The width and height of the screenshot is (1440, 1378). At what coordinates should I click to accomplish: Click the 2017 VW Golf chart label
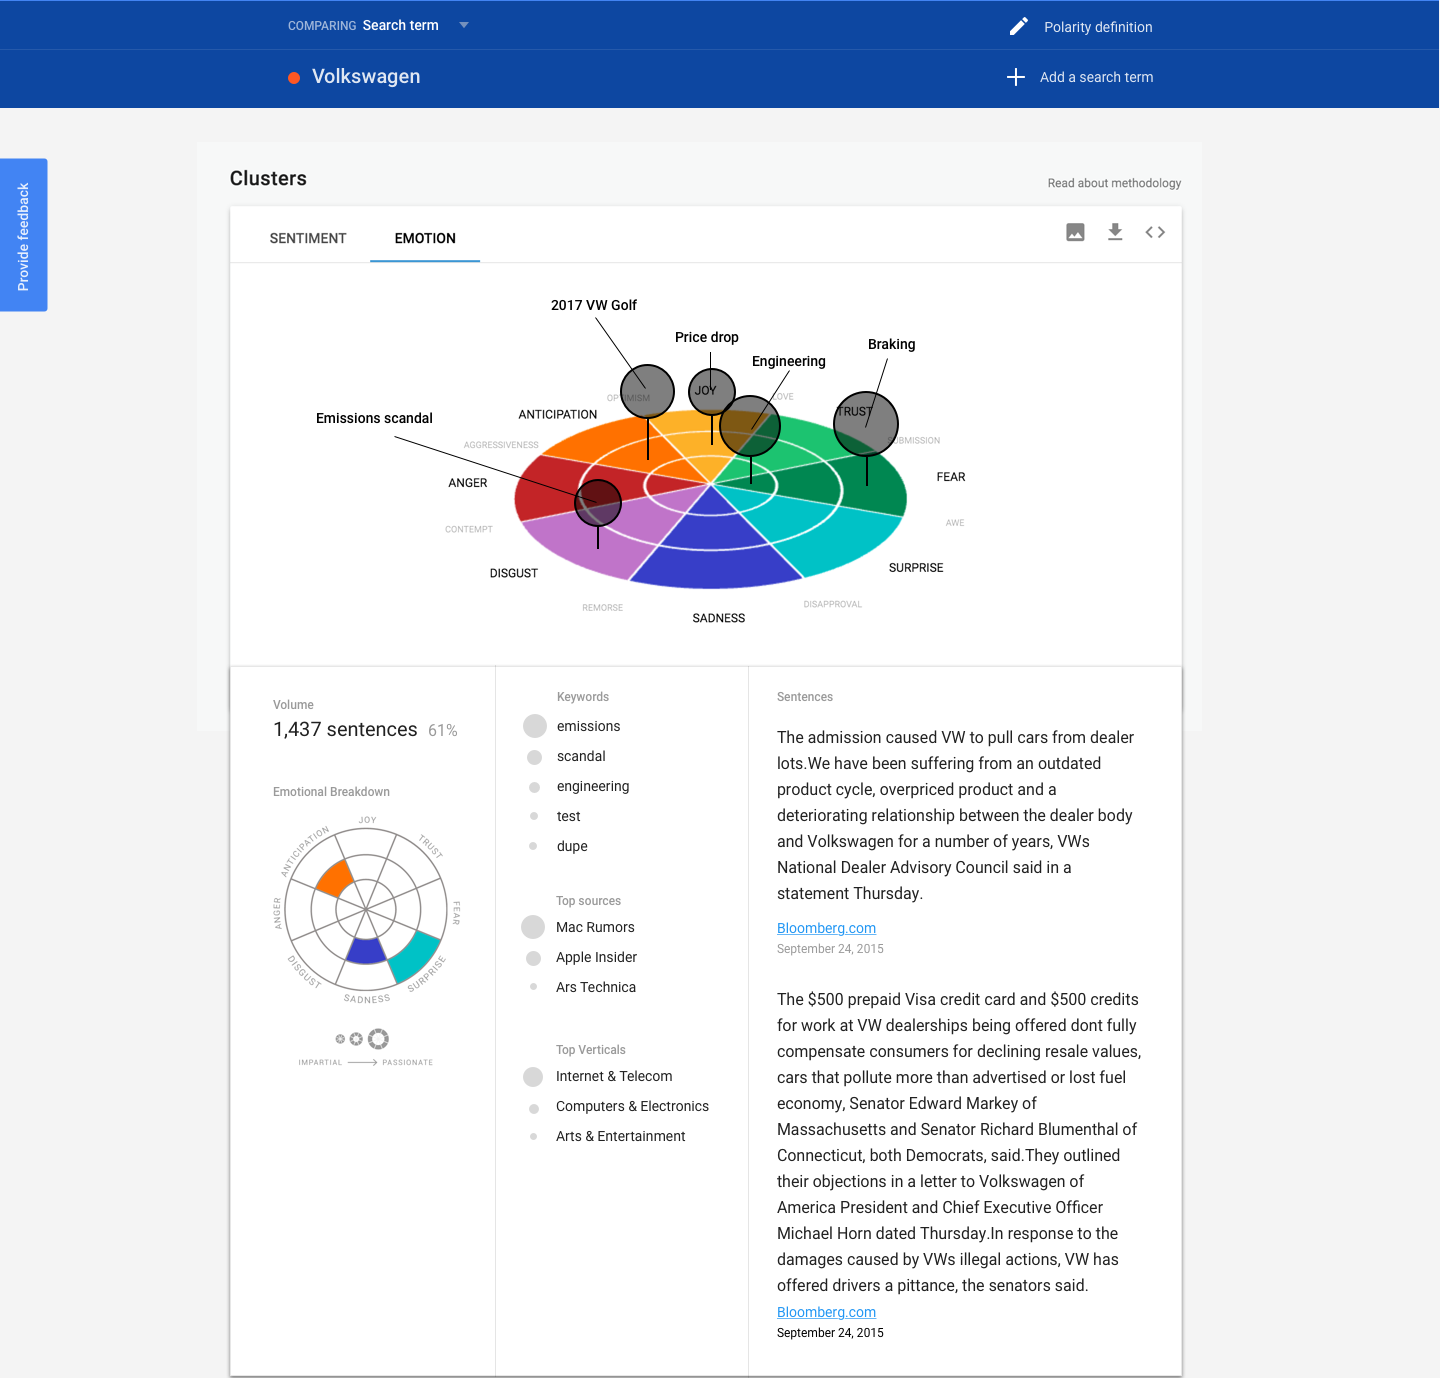tap(594, 305)
